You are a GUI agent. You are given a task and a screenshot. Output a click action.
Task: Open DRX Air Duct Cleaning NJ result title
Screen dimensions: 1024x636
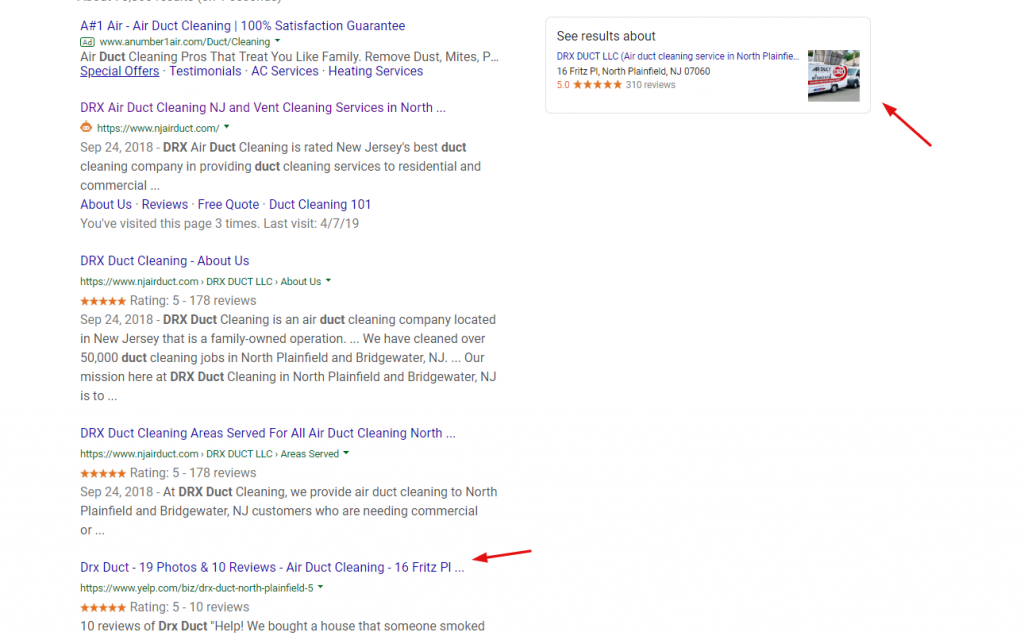(263, 108)
